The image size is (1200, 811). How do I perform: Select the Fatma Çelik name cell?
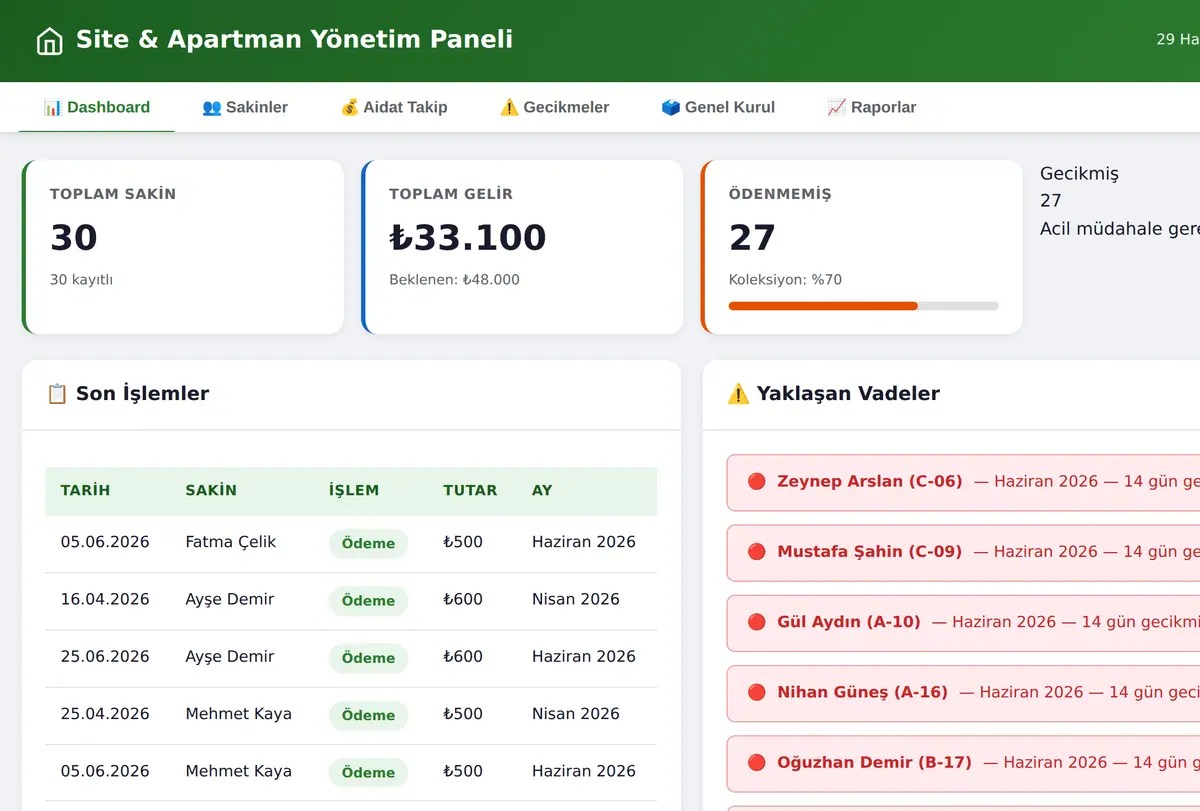tap(230, 542)
